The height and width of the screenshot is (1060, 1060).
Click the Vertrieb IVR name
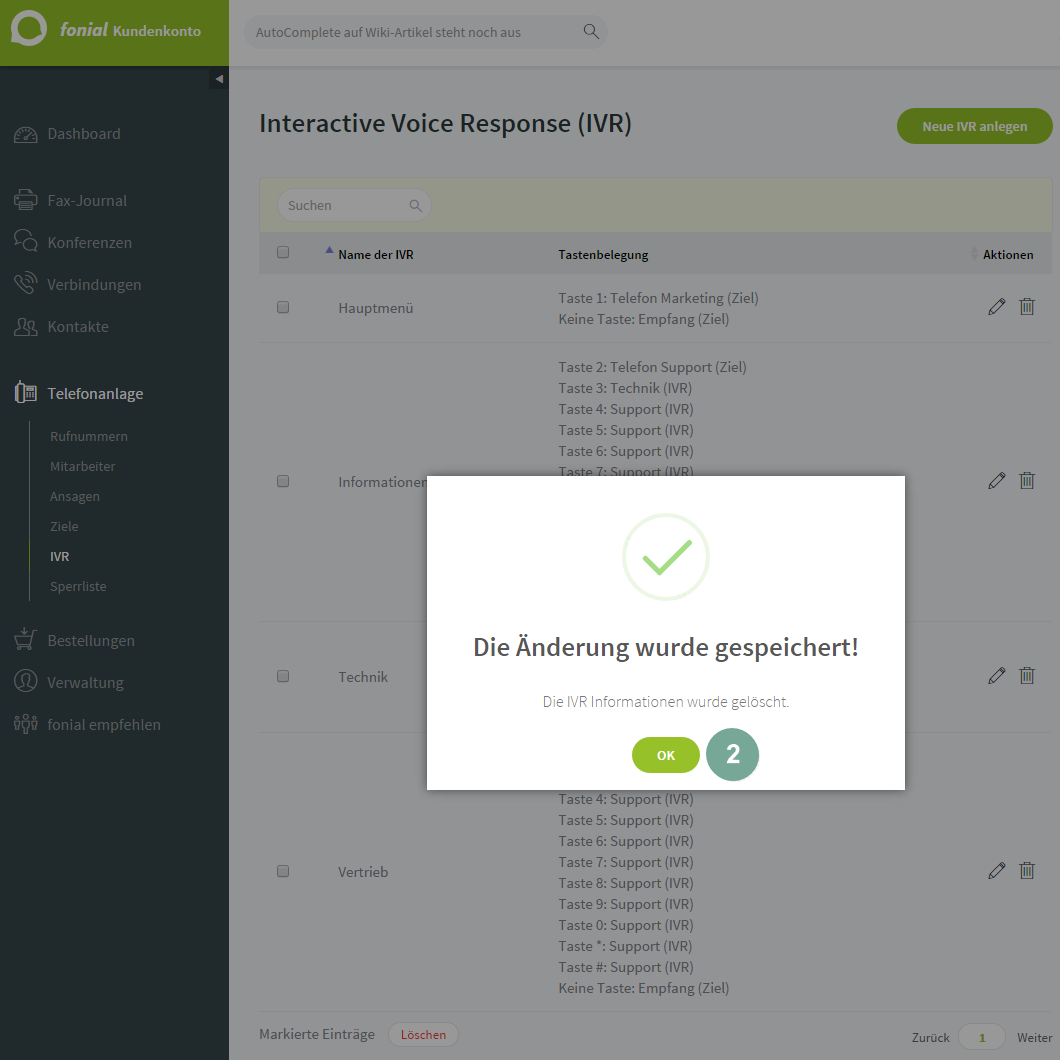(363, 871)
